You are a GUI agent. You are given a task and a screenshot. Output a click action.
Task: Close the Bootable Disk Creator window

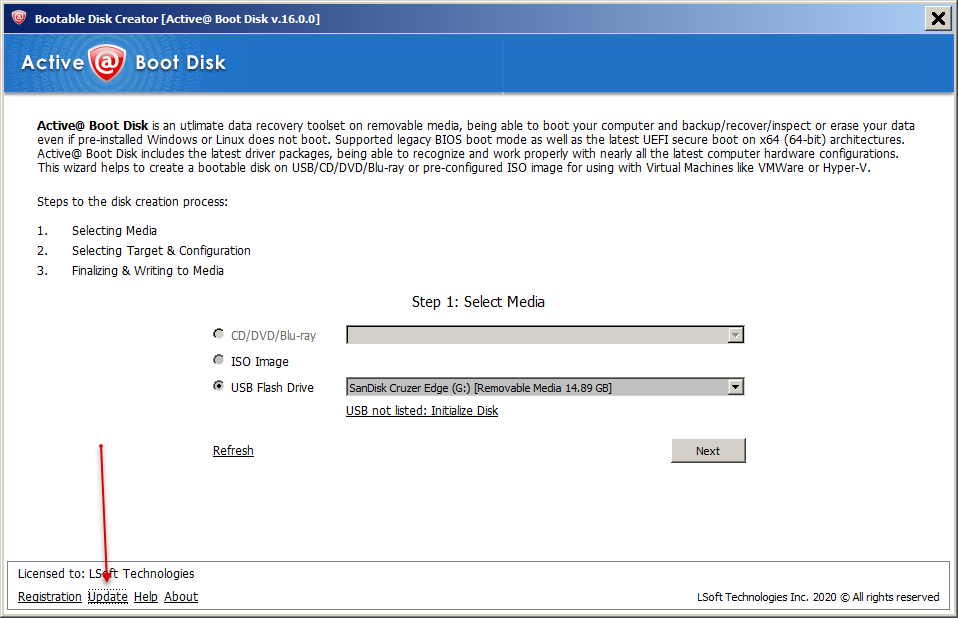tap(938, 19)
